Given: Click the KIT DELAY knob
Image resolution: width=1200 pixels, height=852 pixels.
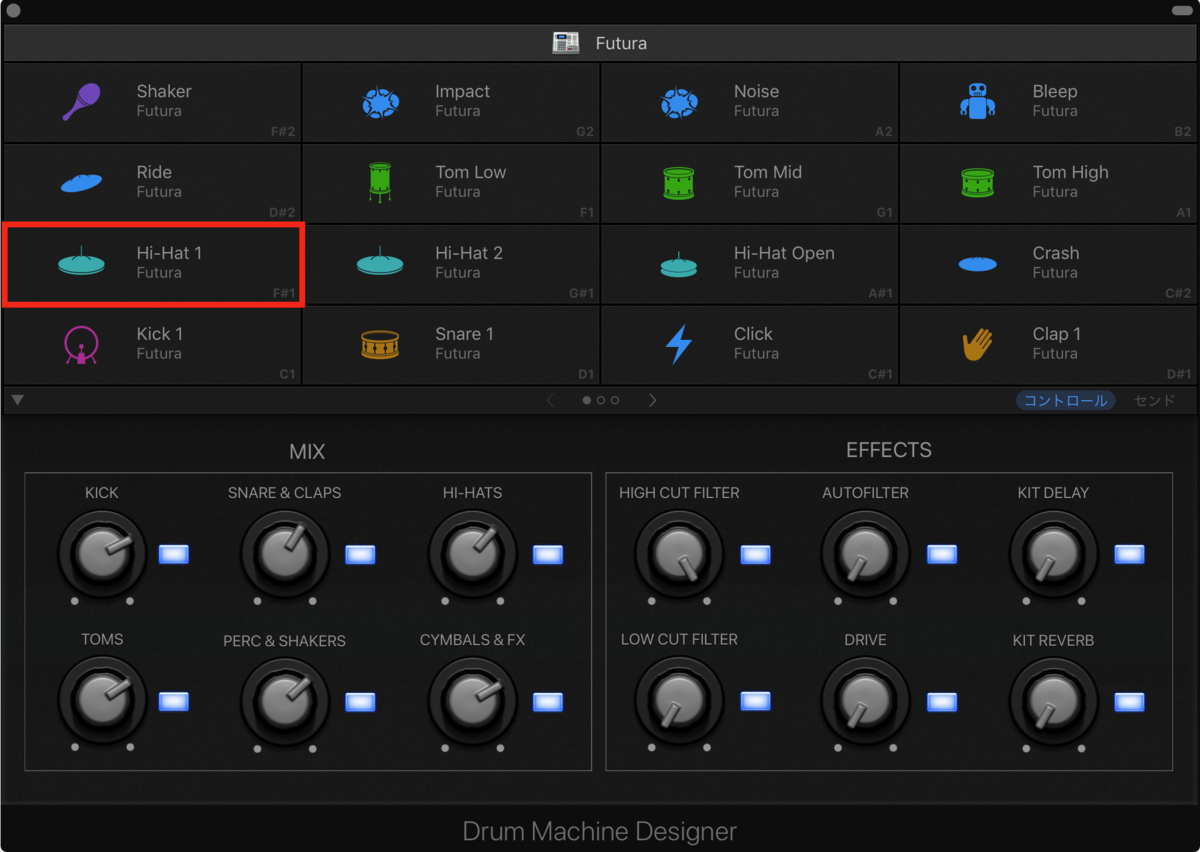Looking at the screenshot, I should tap(1053, 554).
